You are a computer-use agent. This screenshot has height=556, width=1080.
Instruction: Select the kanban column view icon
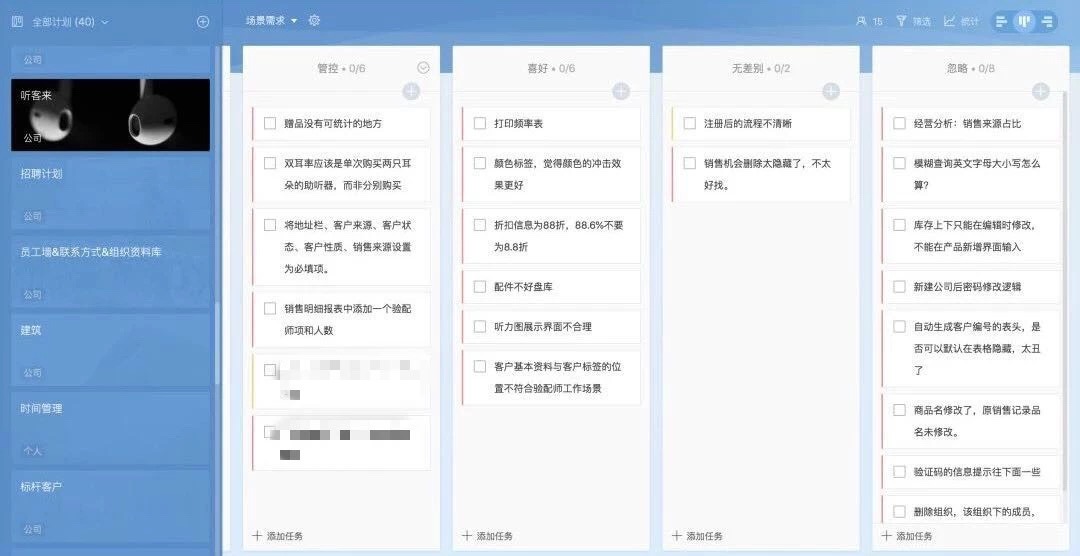coord(1025,21)
